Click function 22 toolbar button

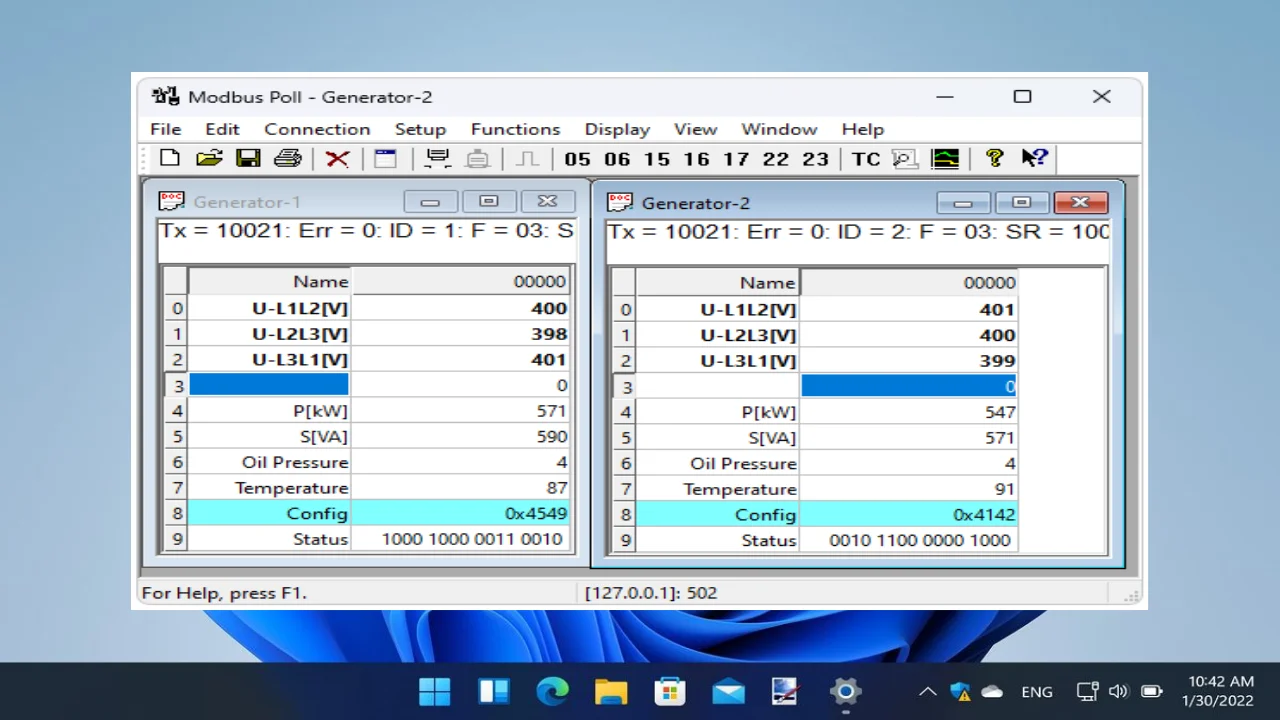pos(776,159)
